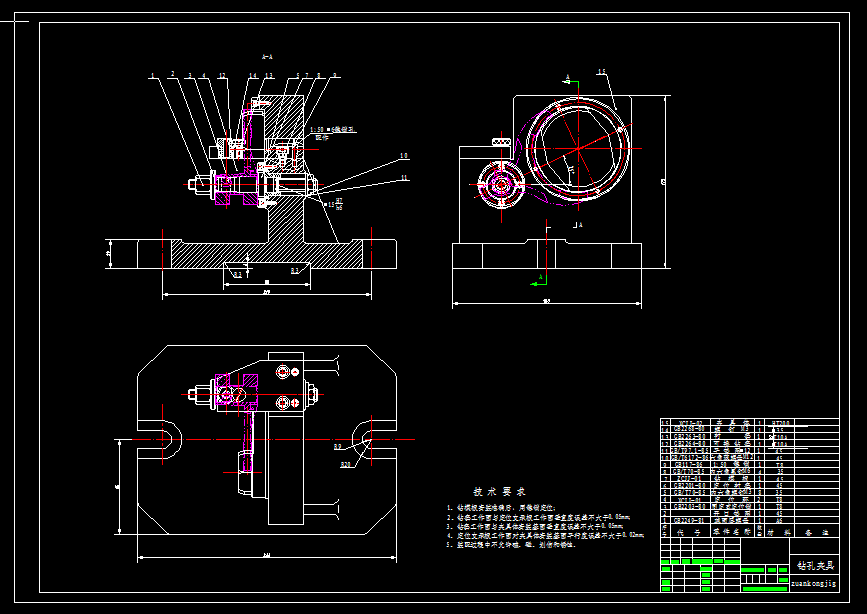Select the 'HT200' material cell

click(x=780, y=422)
